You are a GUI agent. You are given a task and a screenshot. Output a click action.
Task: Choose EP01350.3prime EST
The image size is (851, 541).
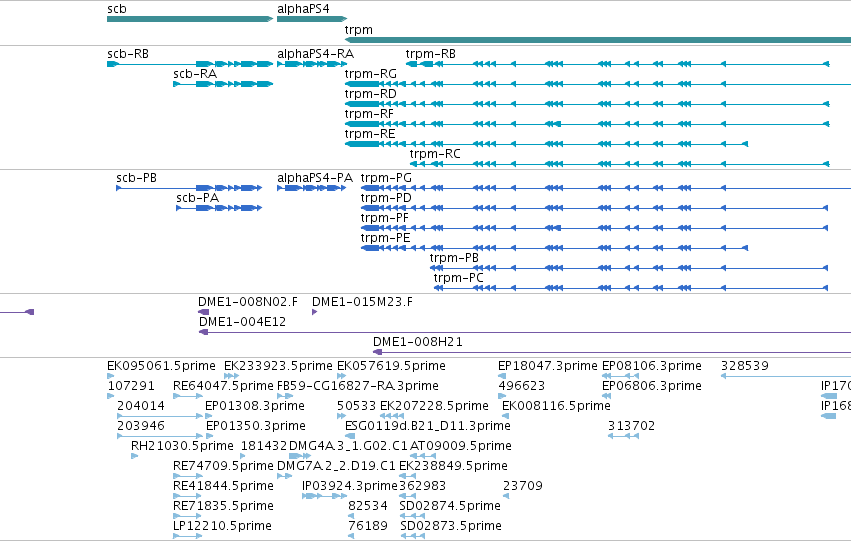210,436
